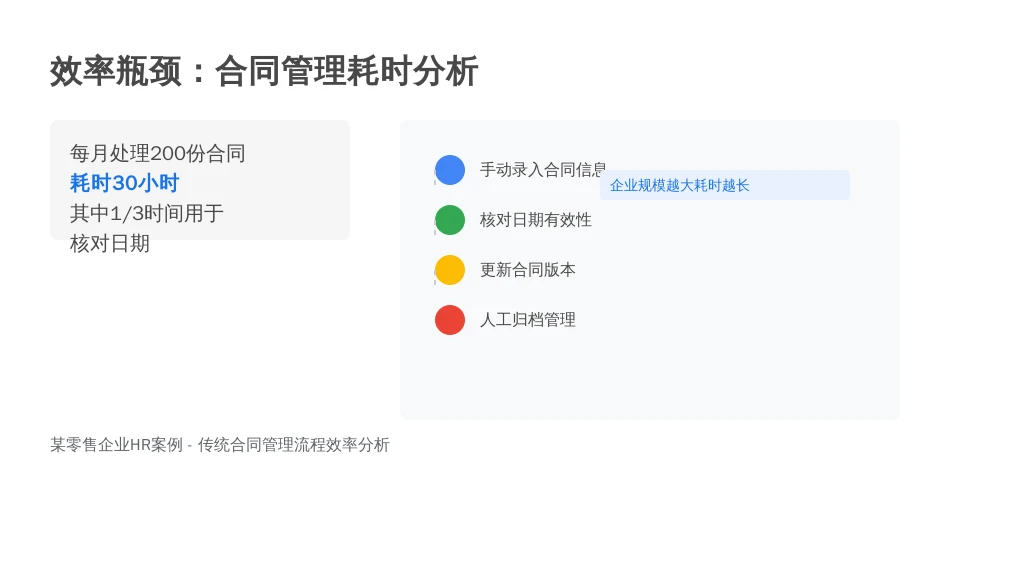Click the 手动录入合同信息 label
This screenshot has width=1024, height=576.
coord(543,170)
